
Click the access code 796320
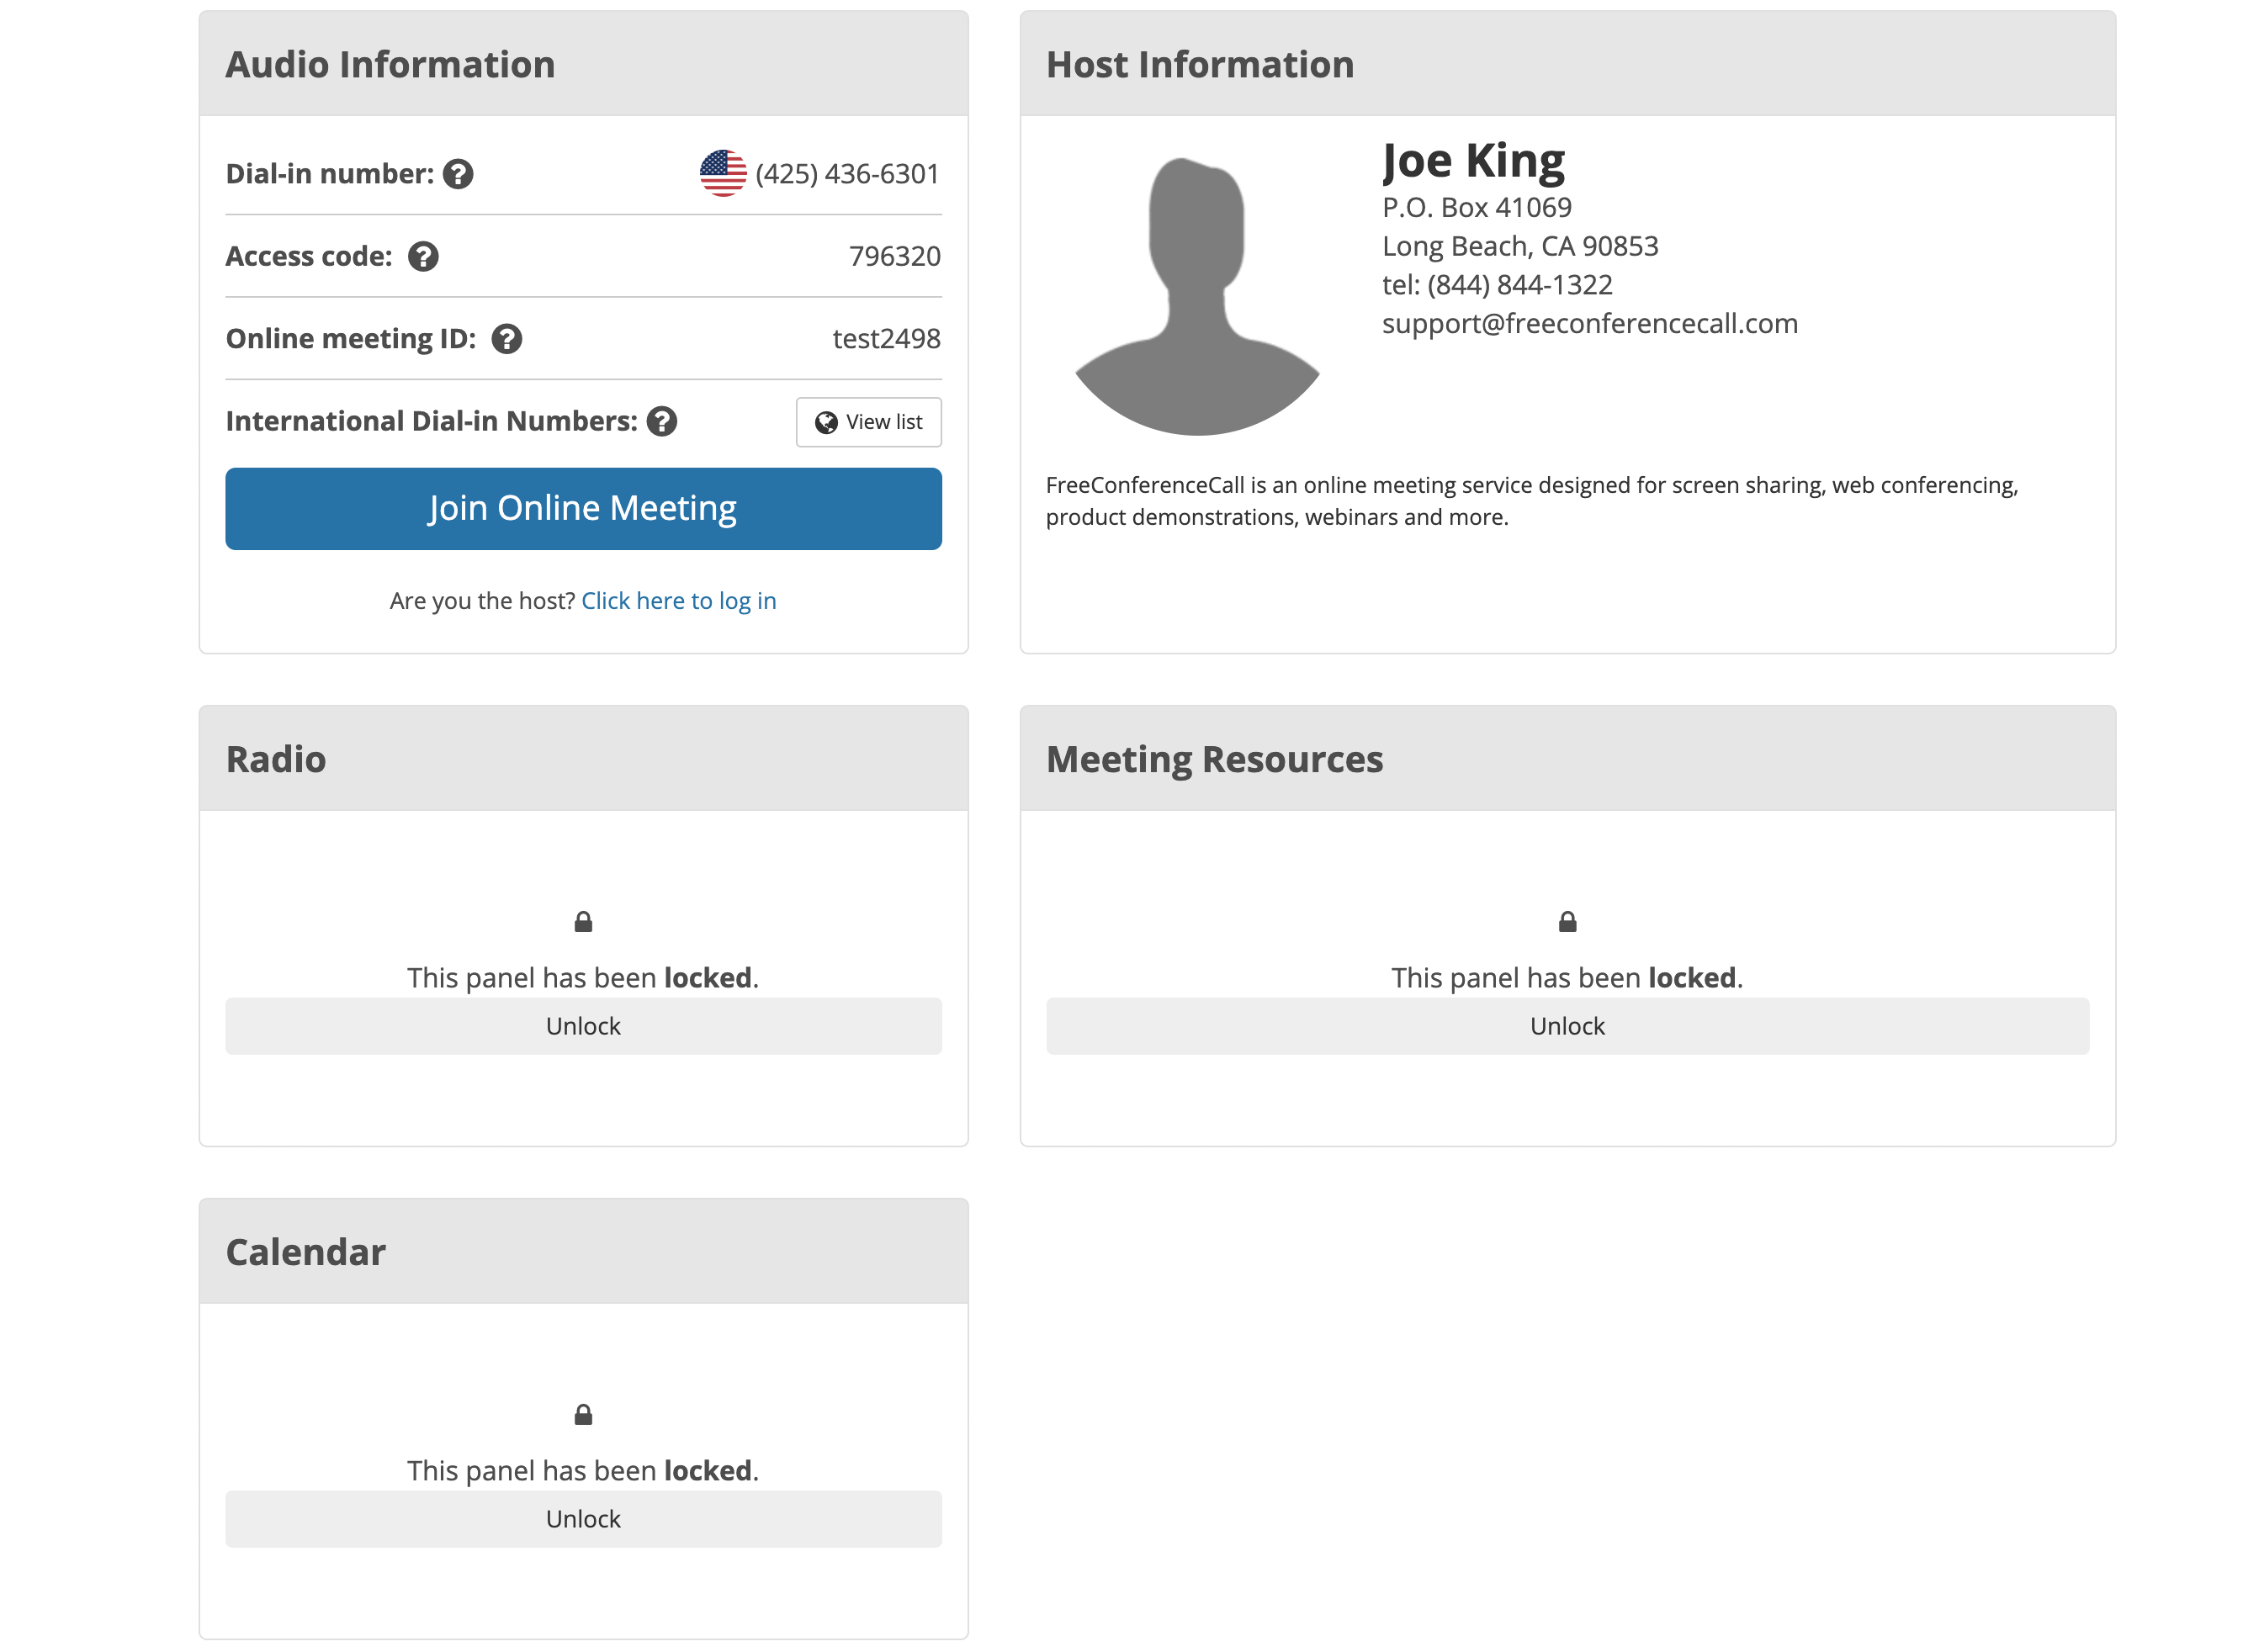tap(894, 257)
